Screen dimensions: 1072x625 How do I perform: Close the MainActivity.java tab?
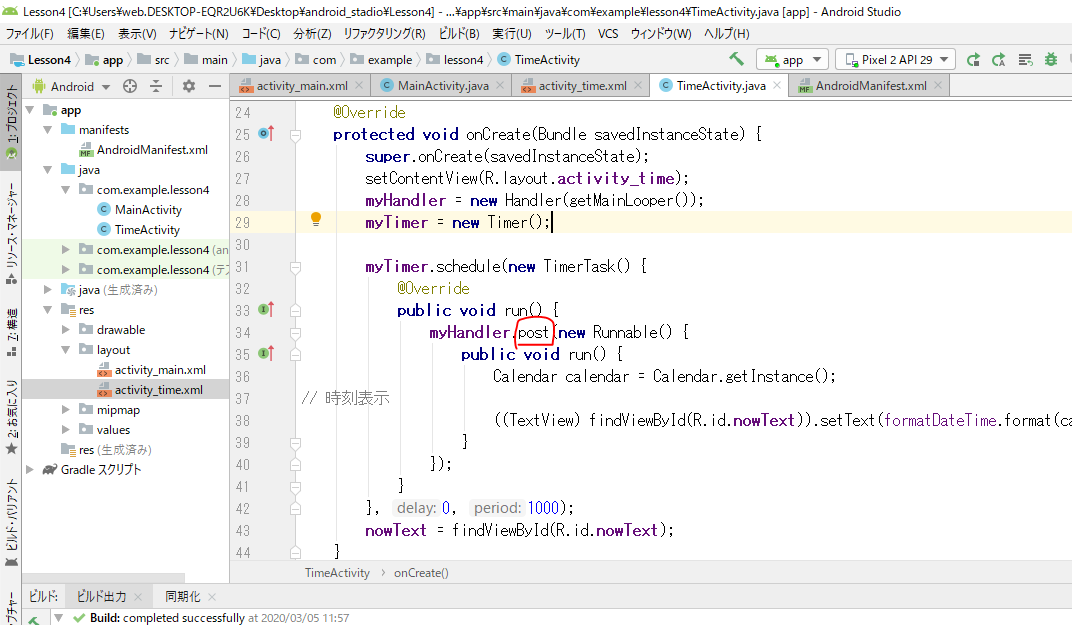point(500,85)
